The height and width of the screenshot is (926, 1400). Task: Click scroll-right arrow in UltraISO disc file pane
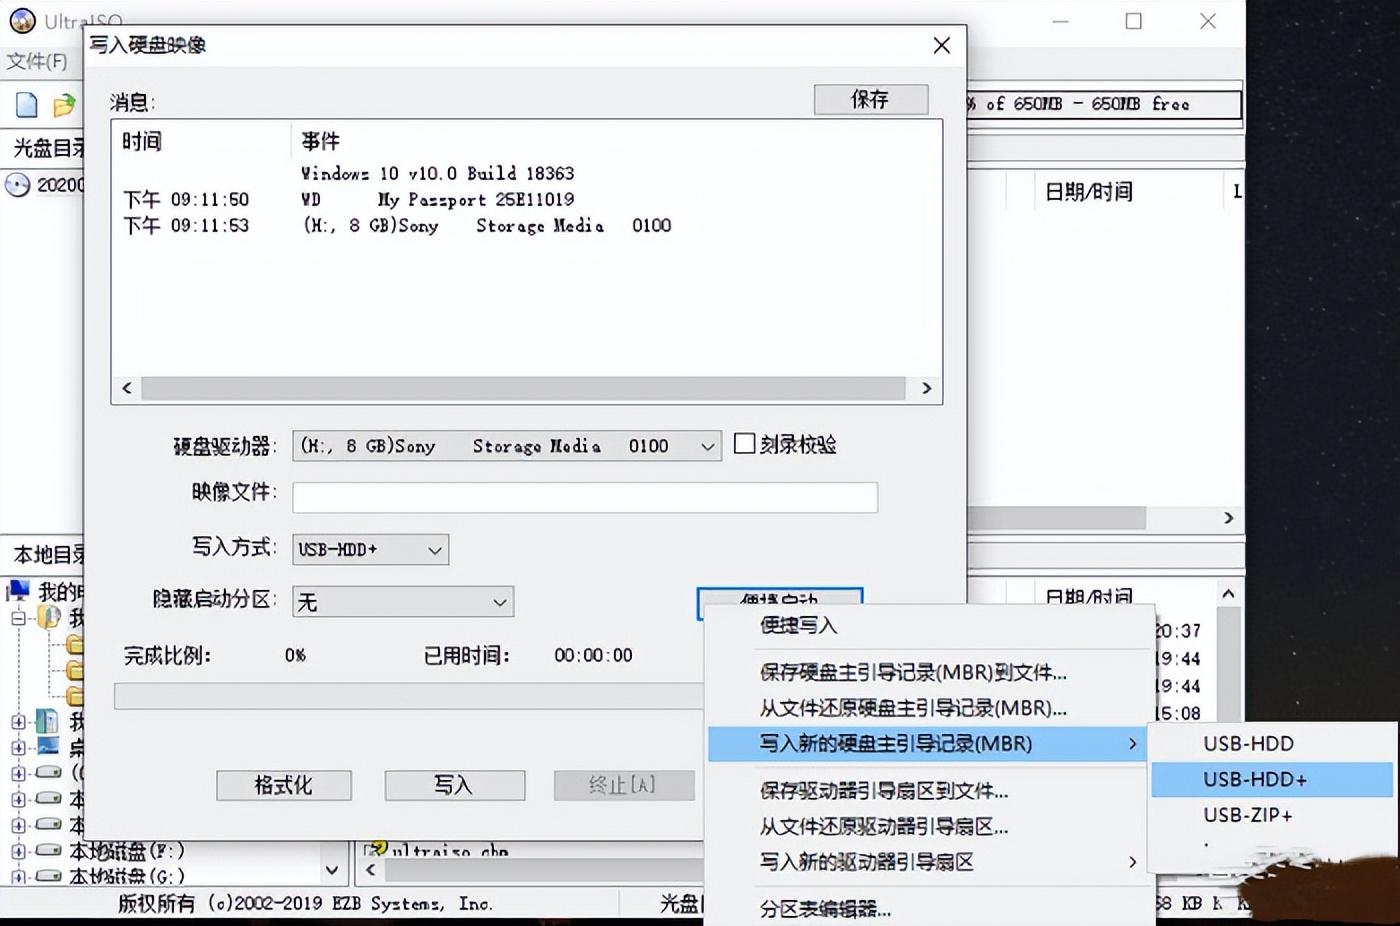click(1229, 517)
